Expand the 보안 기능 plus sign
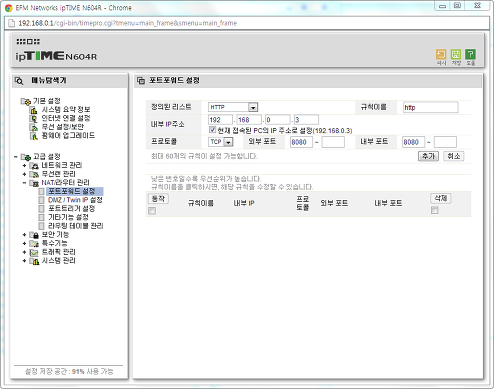 [24, 235]
